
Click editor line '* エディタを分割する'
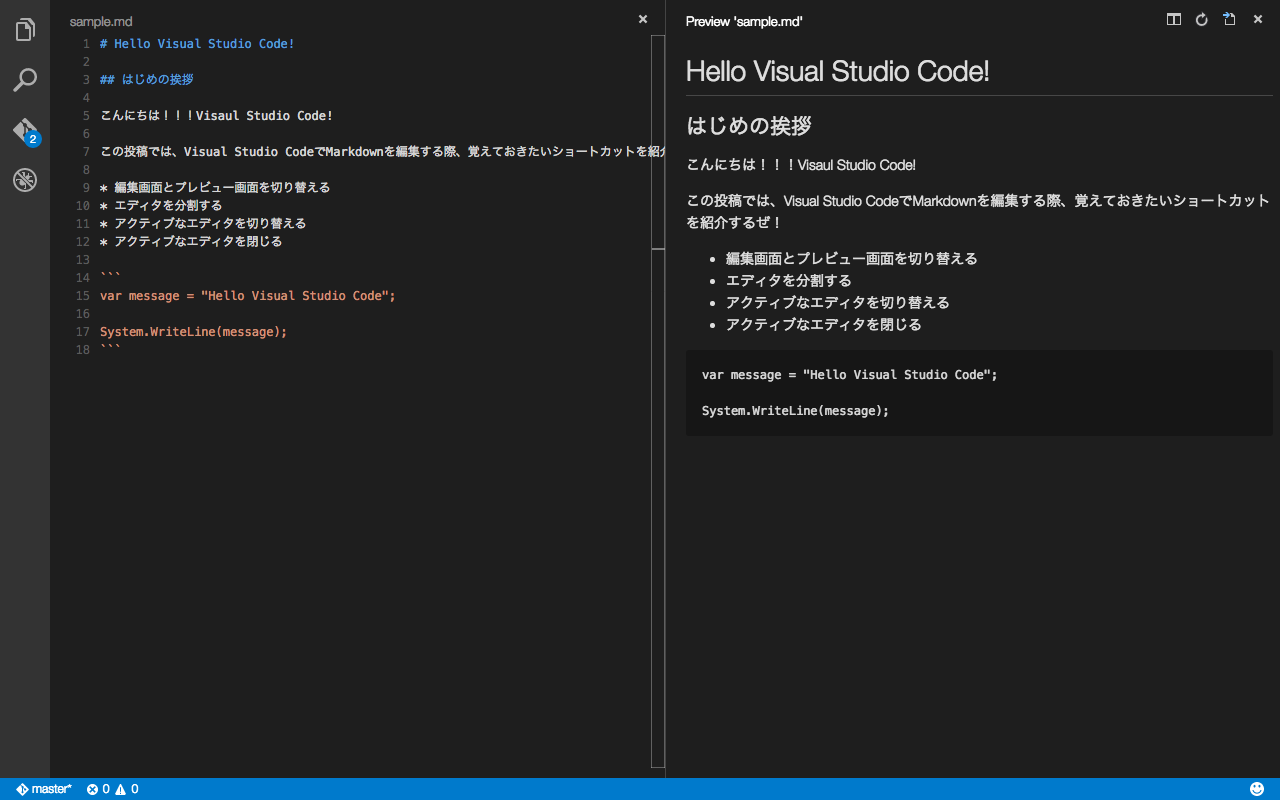click(x=161, y=206)
